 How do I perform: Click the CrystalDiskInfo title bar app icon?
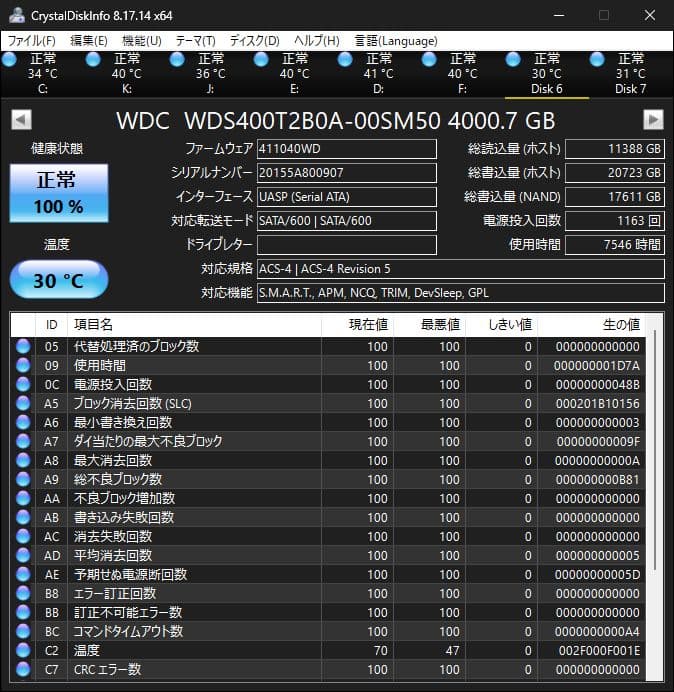(x=17, y=15)
